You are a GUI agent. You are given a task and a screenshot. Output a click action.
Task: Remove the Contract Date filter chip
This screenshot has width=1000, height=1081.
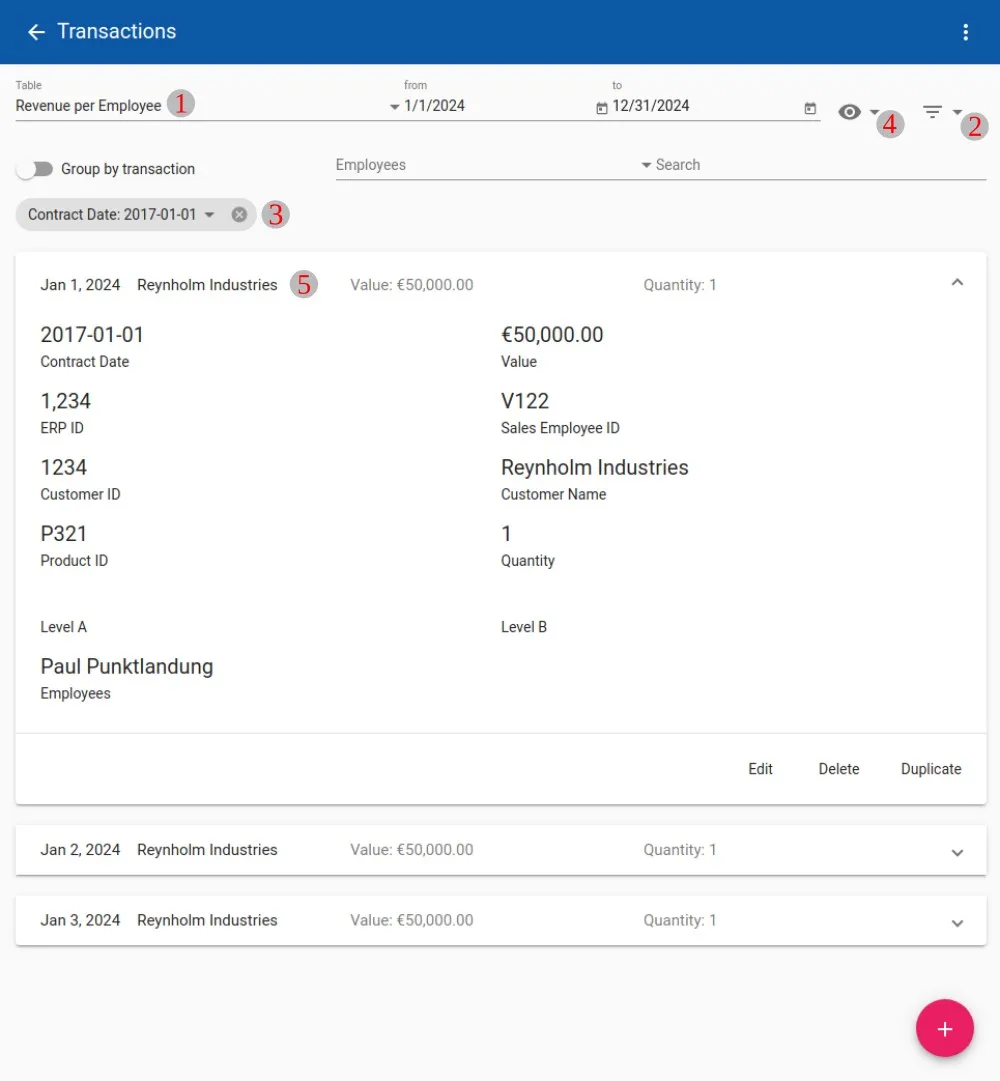tap(239, 214)
